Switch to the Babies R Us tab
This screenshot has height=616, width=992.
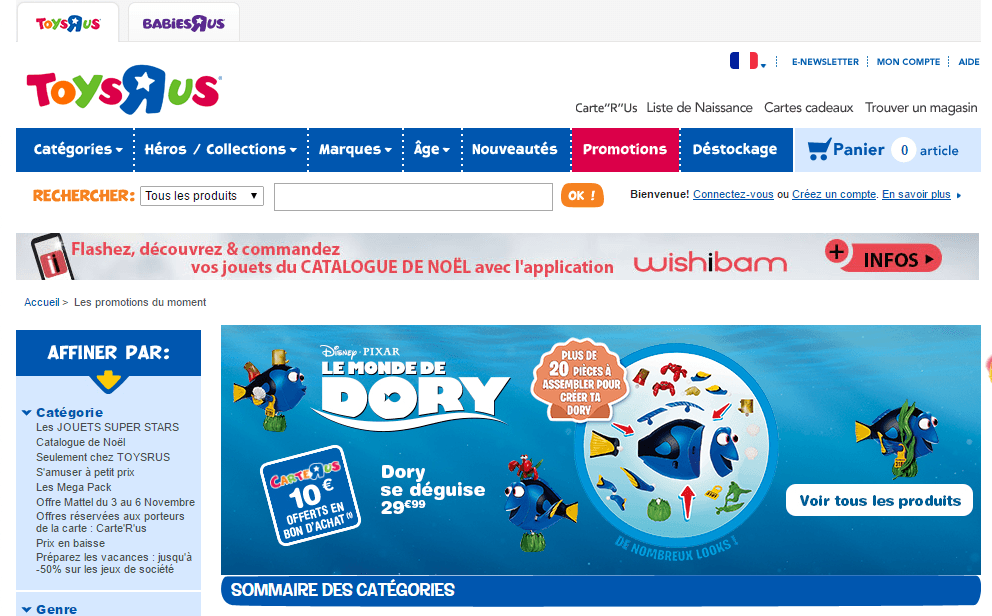(183, 23)
